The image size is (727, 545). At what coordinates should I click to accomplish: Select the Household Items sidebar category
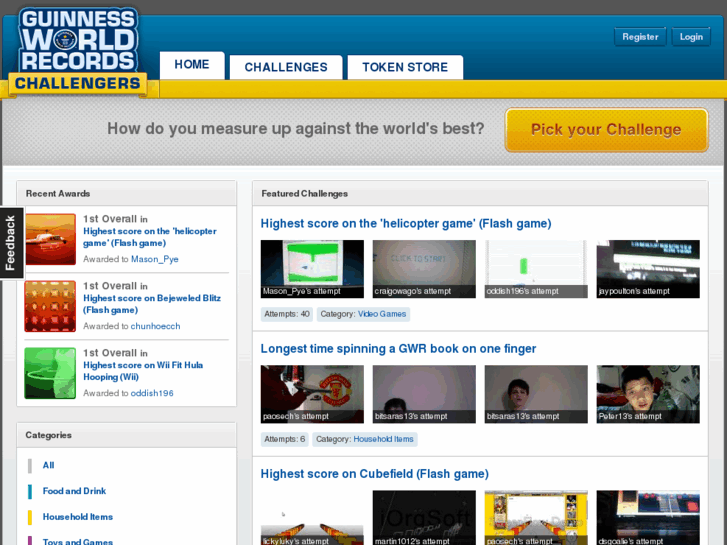tap(78, 517)
